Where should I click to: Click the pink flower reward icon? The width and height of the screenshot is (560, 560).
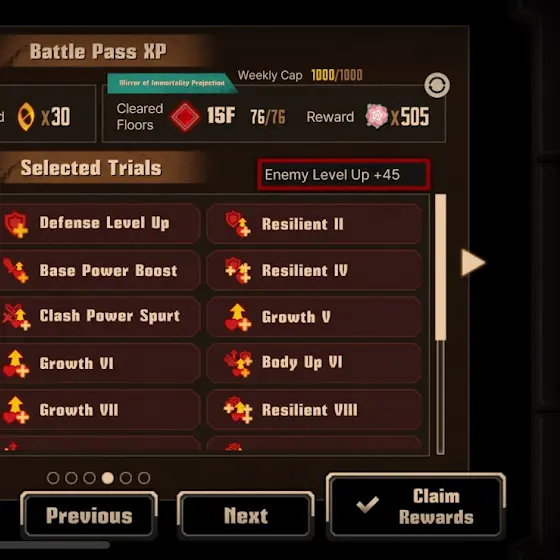(x=376, y=116)
